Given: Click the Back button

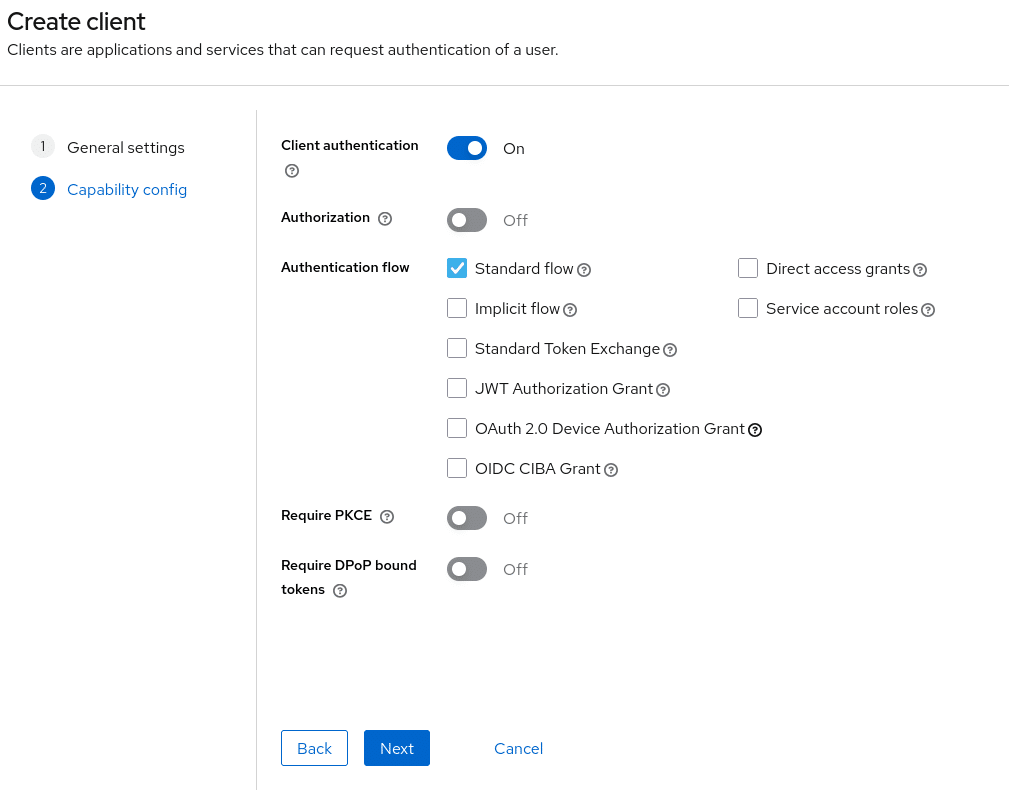Looking at the screenshot, I should [x=314, y=748].
